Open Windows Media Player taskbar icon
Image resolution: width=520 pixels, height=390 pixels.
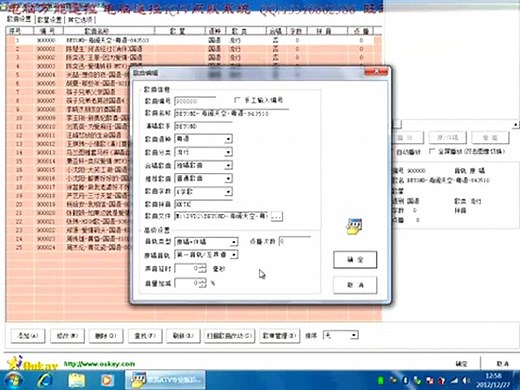point(107,380)
